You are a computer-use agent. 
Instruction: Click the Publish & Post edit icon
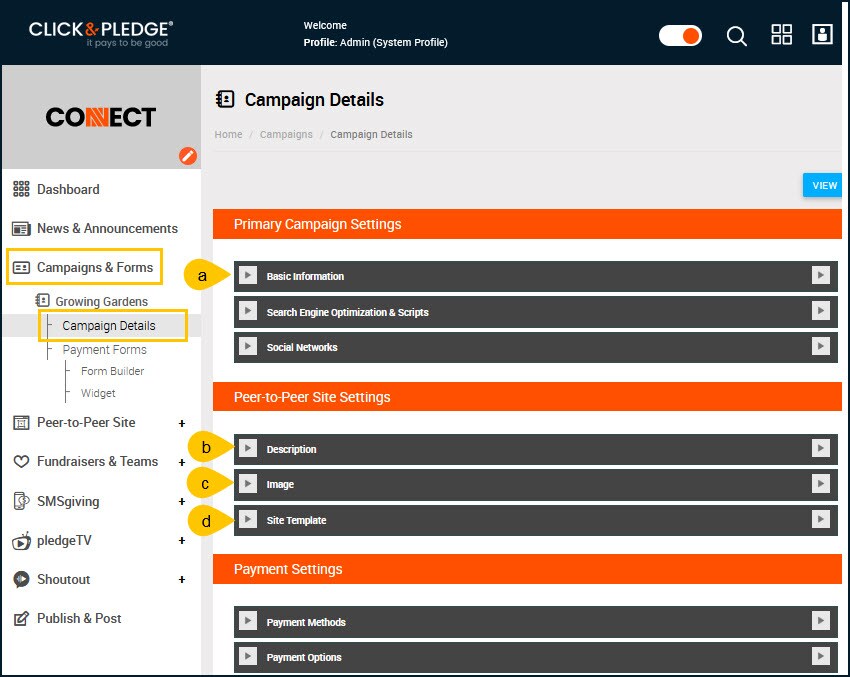pos(21,618)
